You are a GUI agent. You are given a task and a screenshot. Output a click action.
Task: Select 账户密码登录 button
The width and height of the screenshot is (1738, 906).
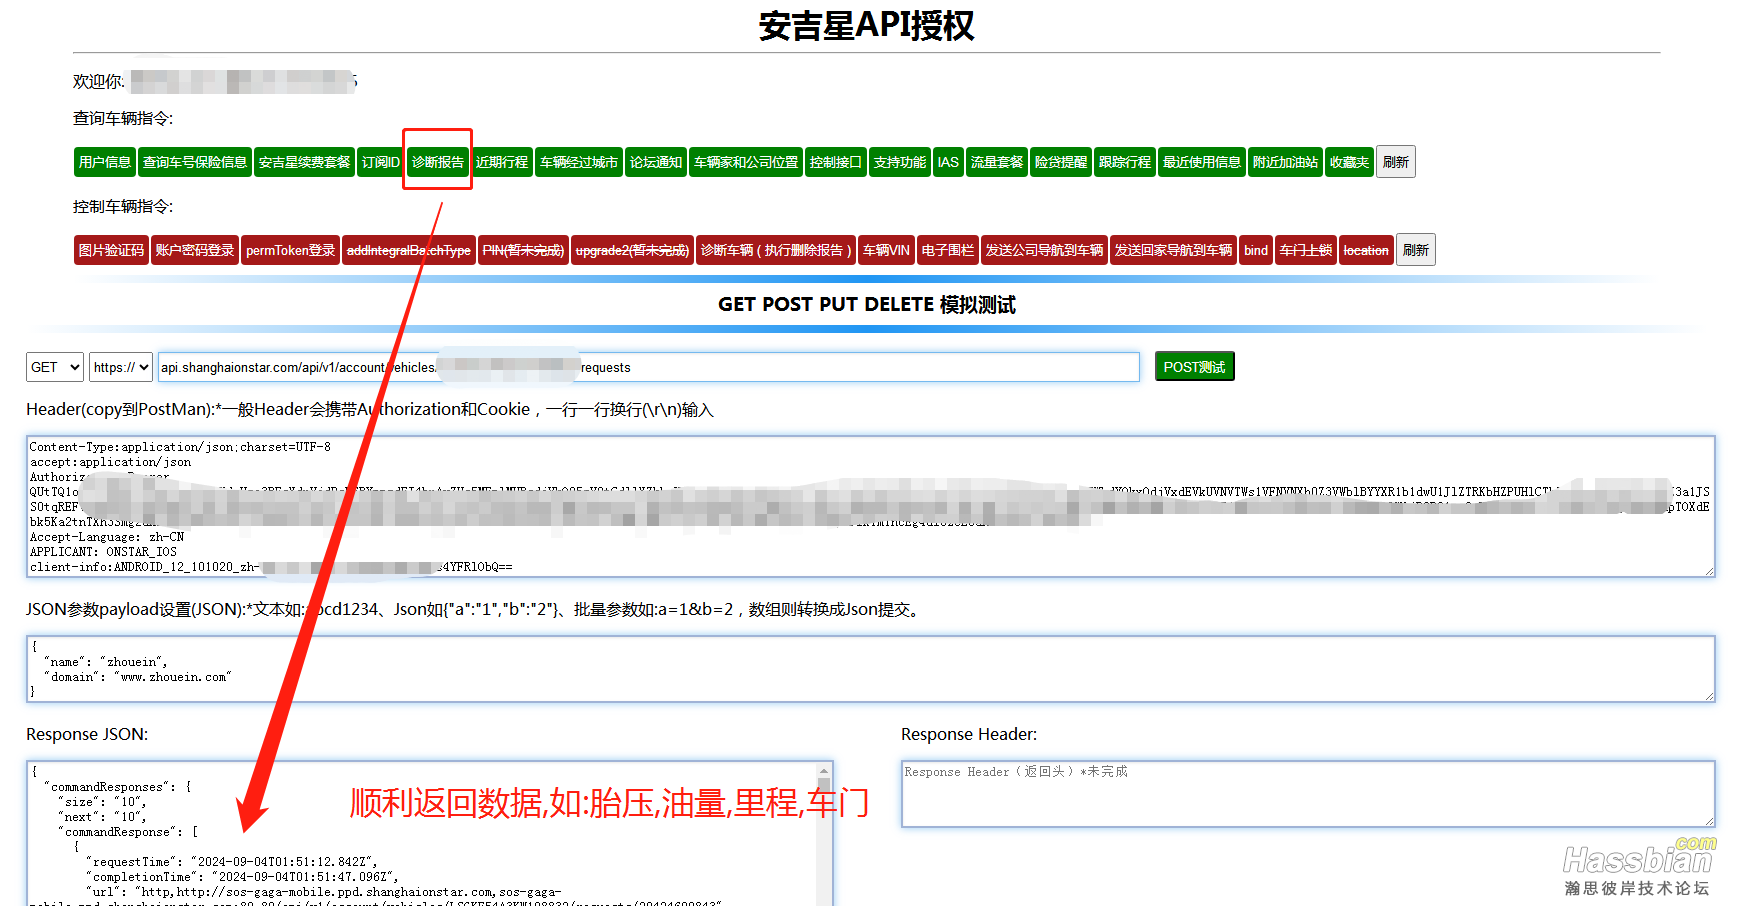pos(195,250)
